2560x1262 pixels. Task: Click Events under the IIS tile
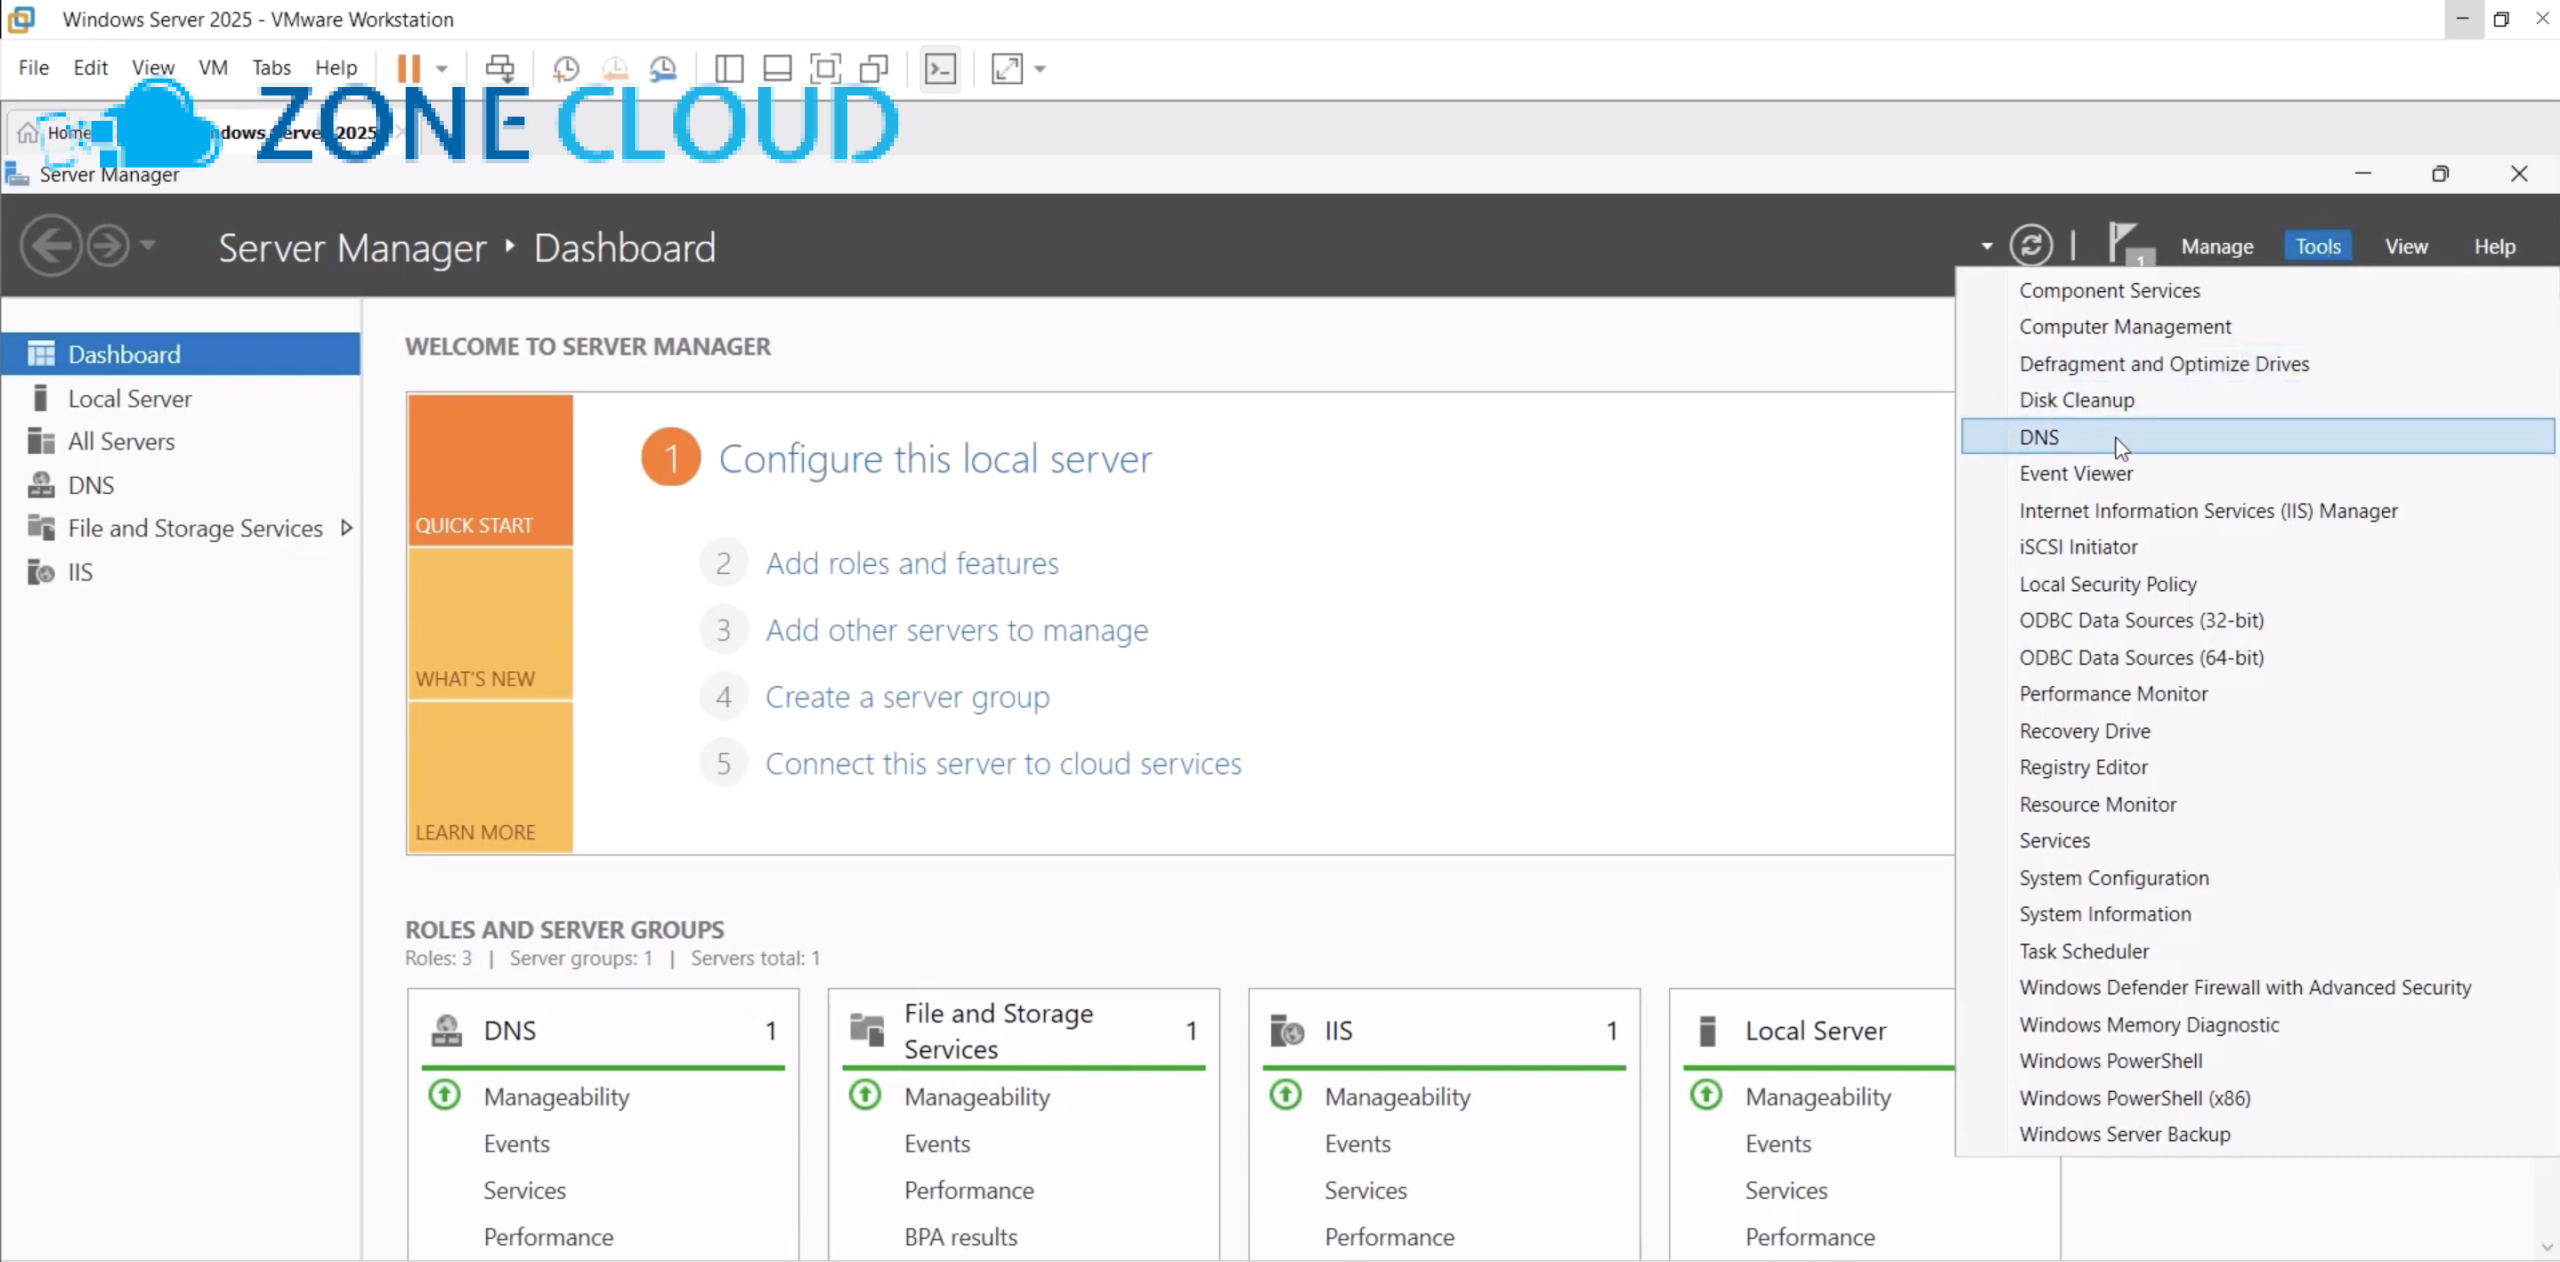coord(1357,1144)
